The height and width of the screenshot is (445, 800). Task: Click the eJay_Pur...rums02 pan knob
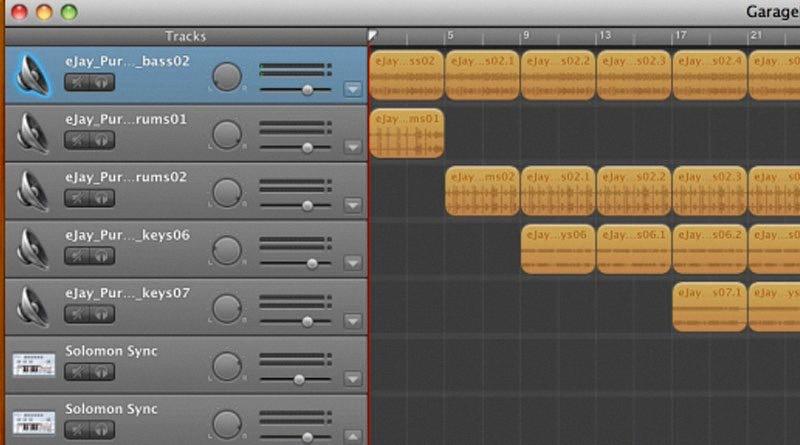[227, 192]
